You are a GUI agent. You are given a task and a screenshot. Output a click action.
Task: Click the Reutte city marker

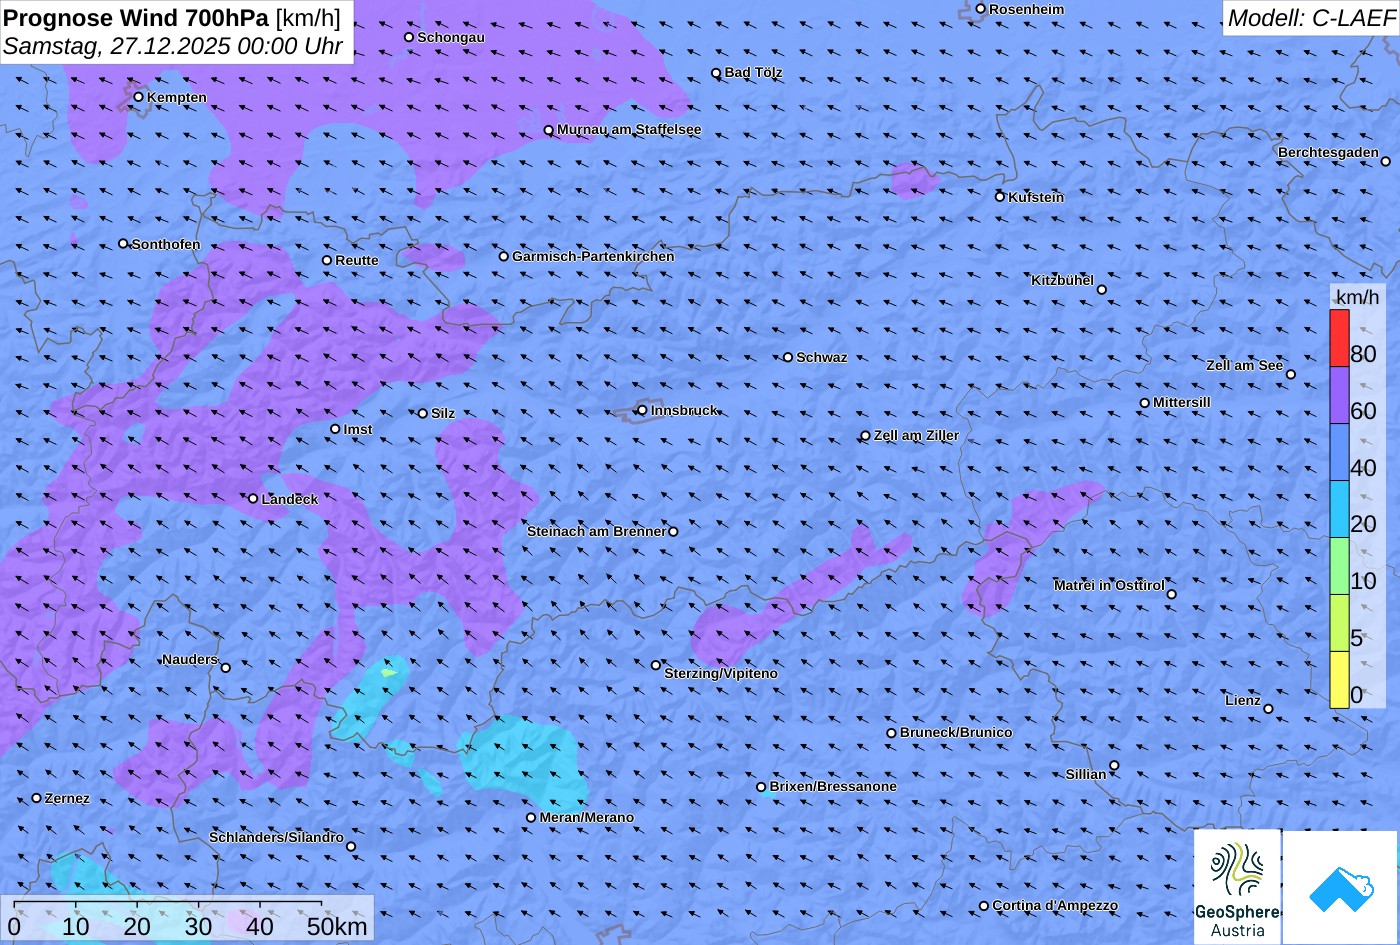click(x=327, y=260)
